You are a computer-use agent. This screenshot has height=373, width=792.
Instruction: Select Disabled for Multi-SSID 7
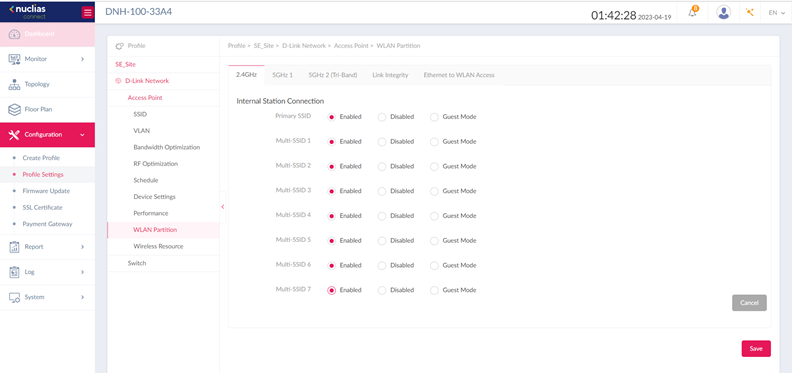coord(382,290)
